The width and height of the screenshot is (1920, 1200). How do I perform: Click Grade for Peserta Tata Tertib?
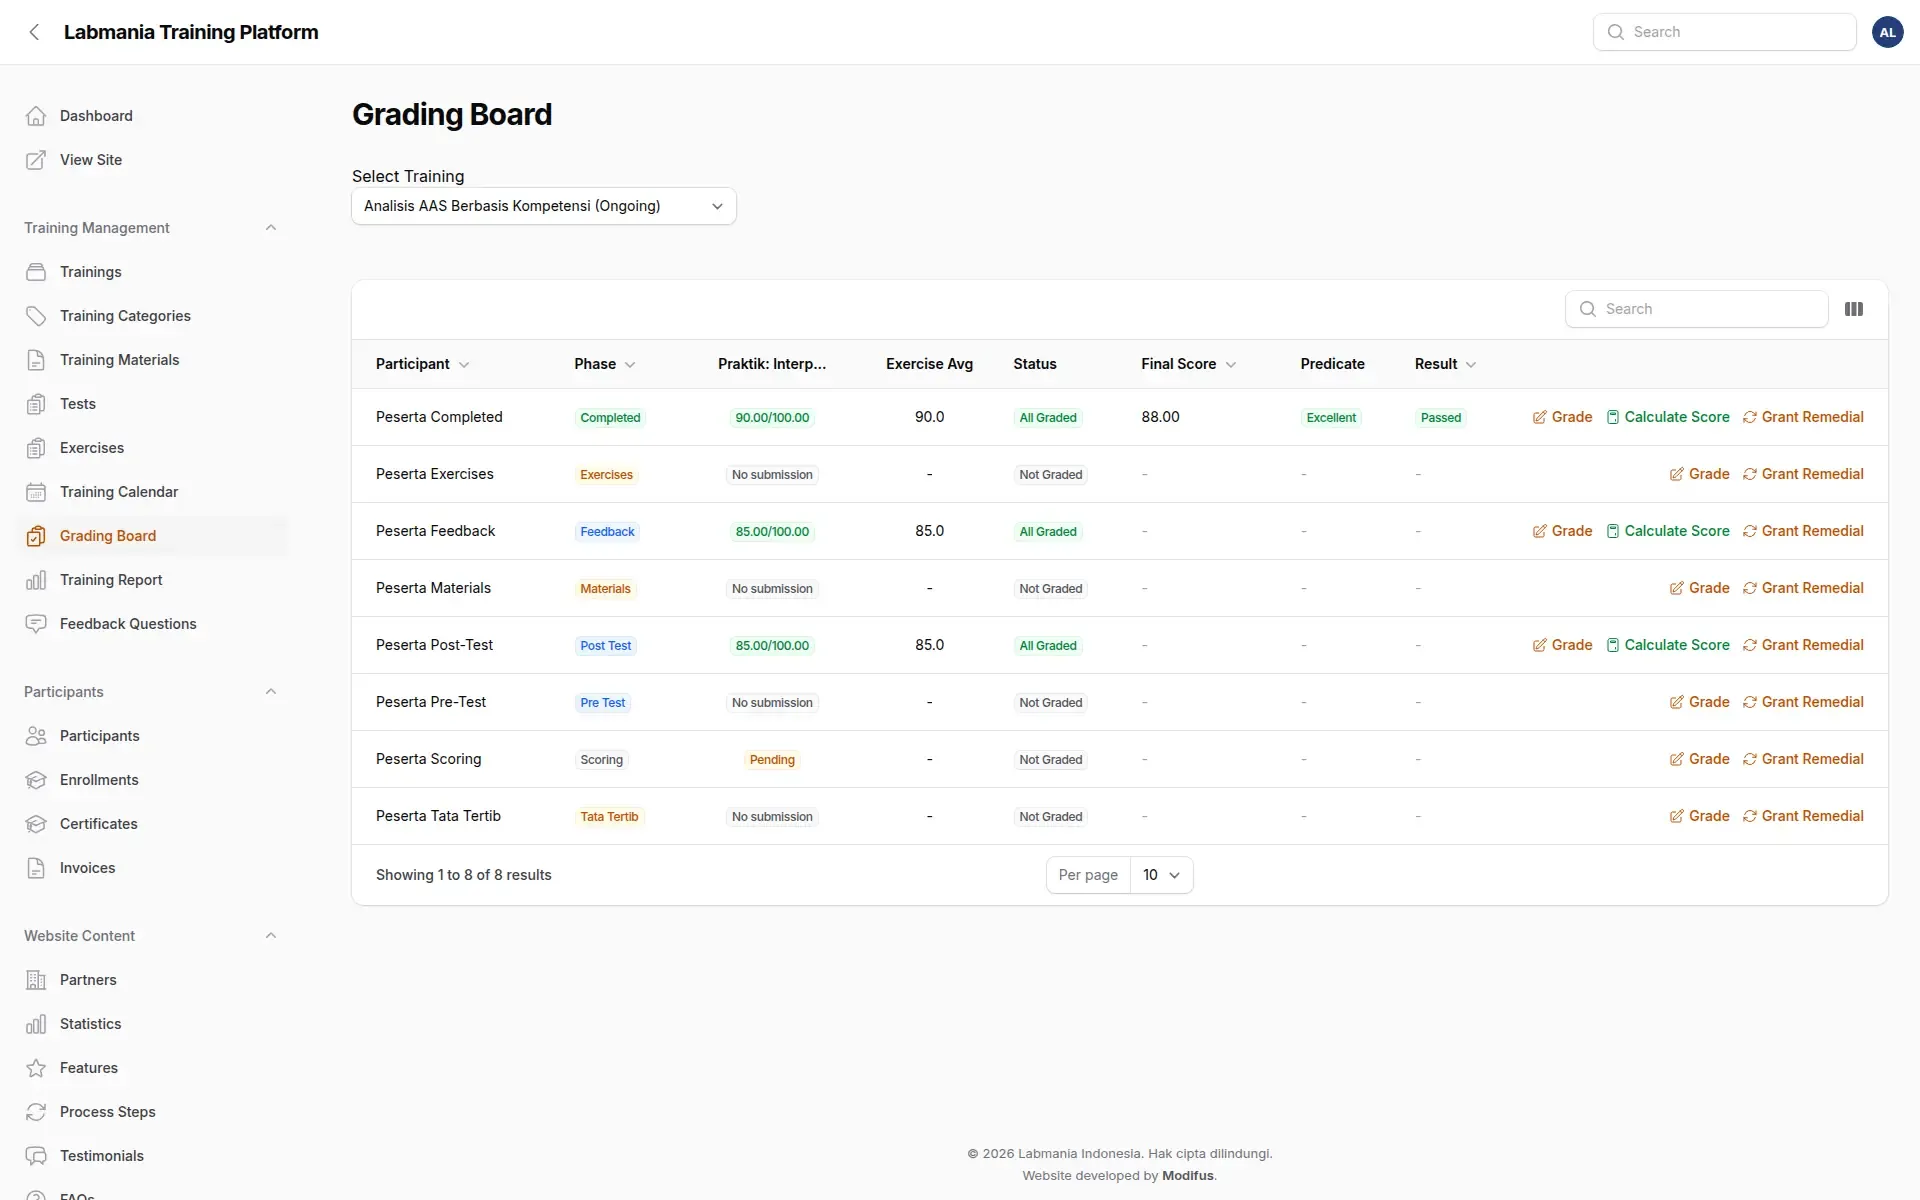click(1699, 816)
